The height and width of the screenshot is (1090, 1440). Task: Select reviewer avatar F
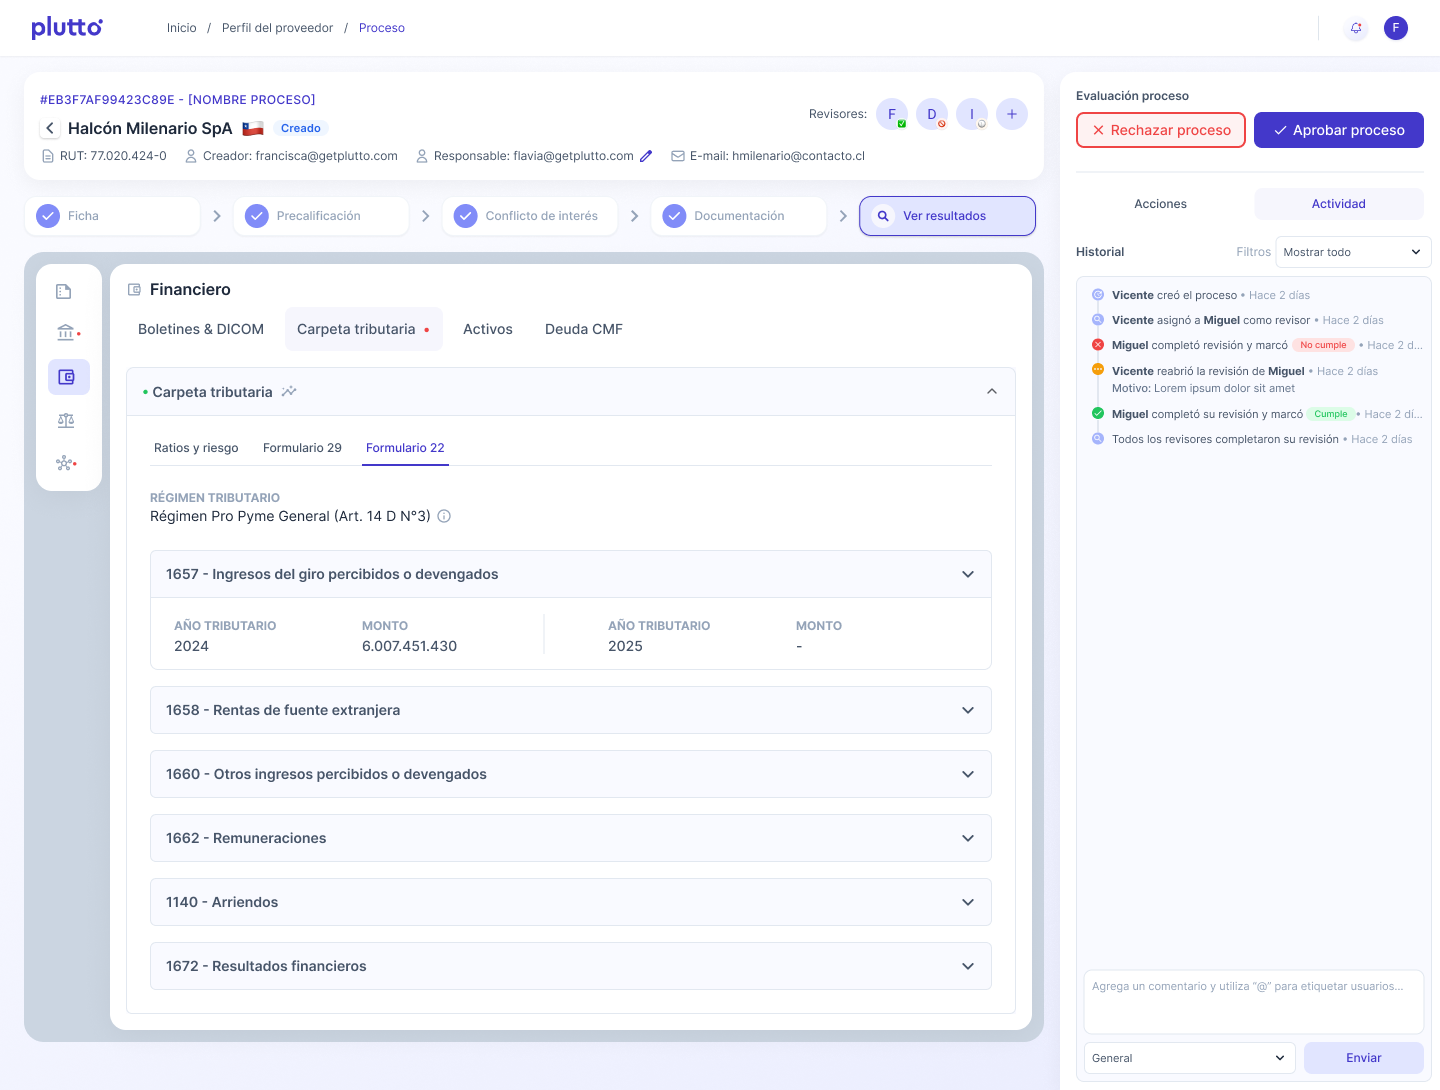(x=892, y=114)
